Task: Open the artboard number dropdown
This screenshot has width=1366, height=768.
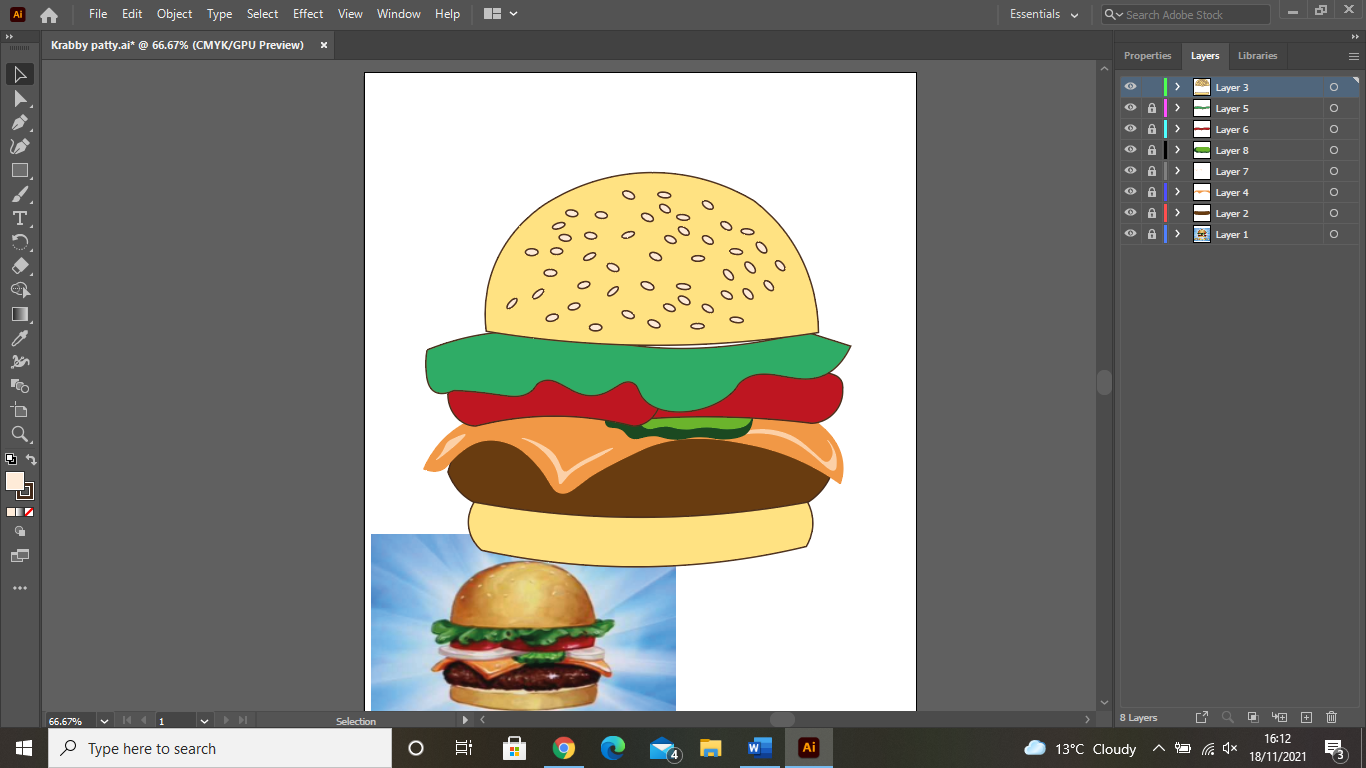Action: 204,720
